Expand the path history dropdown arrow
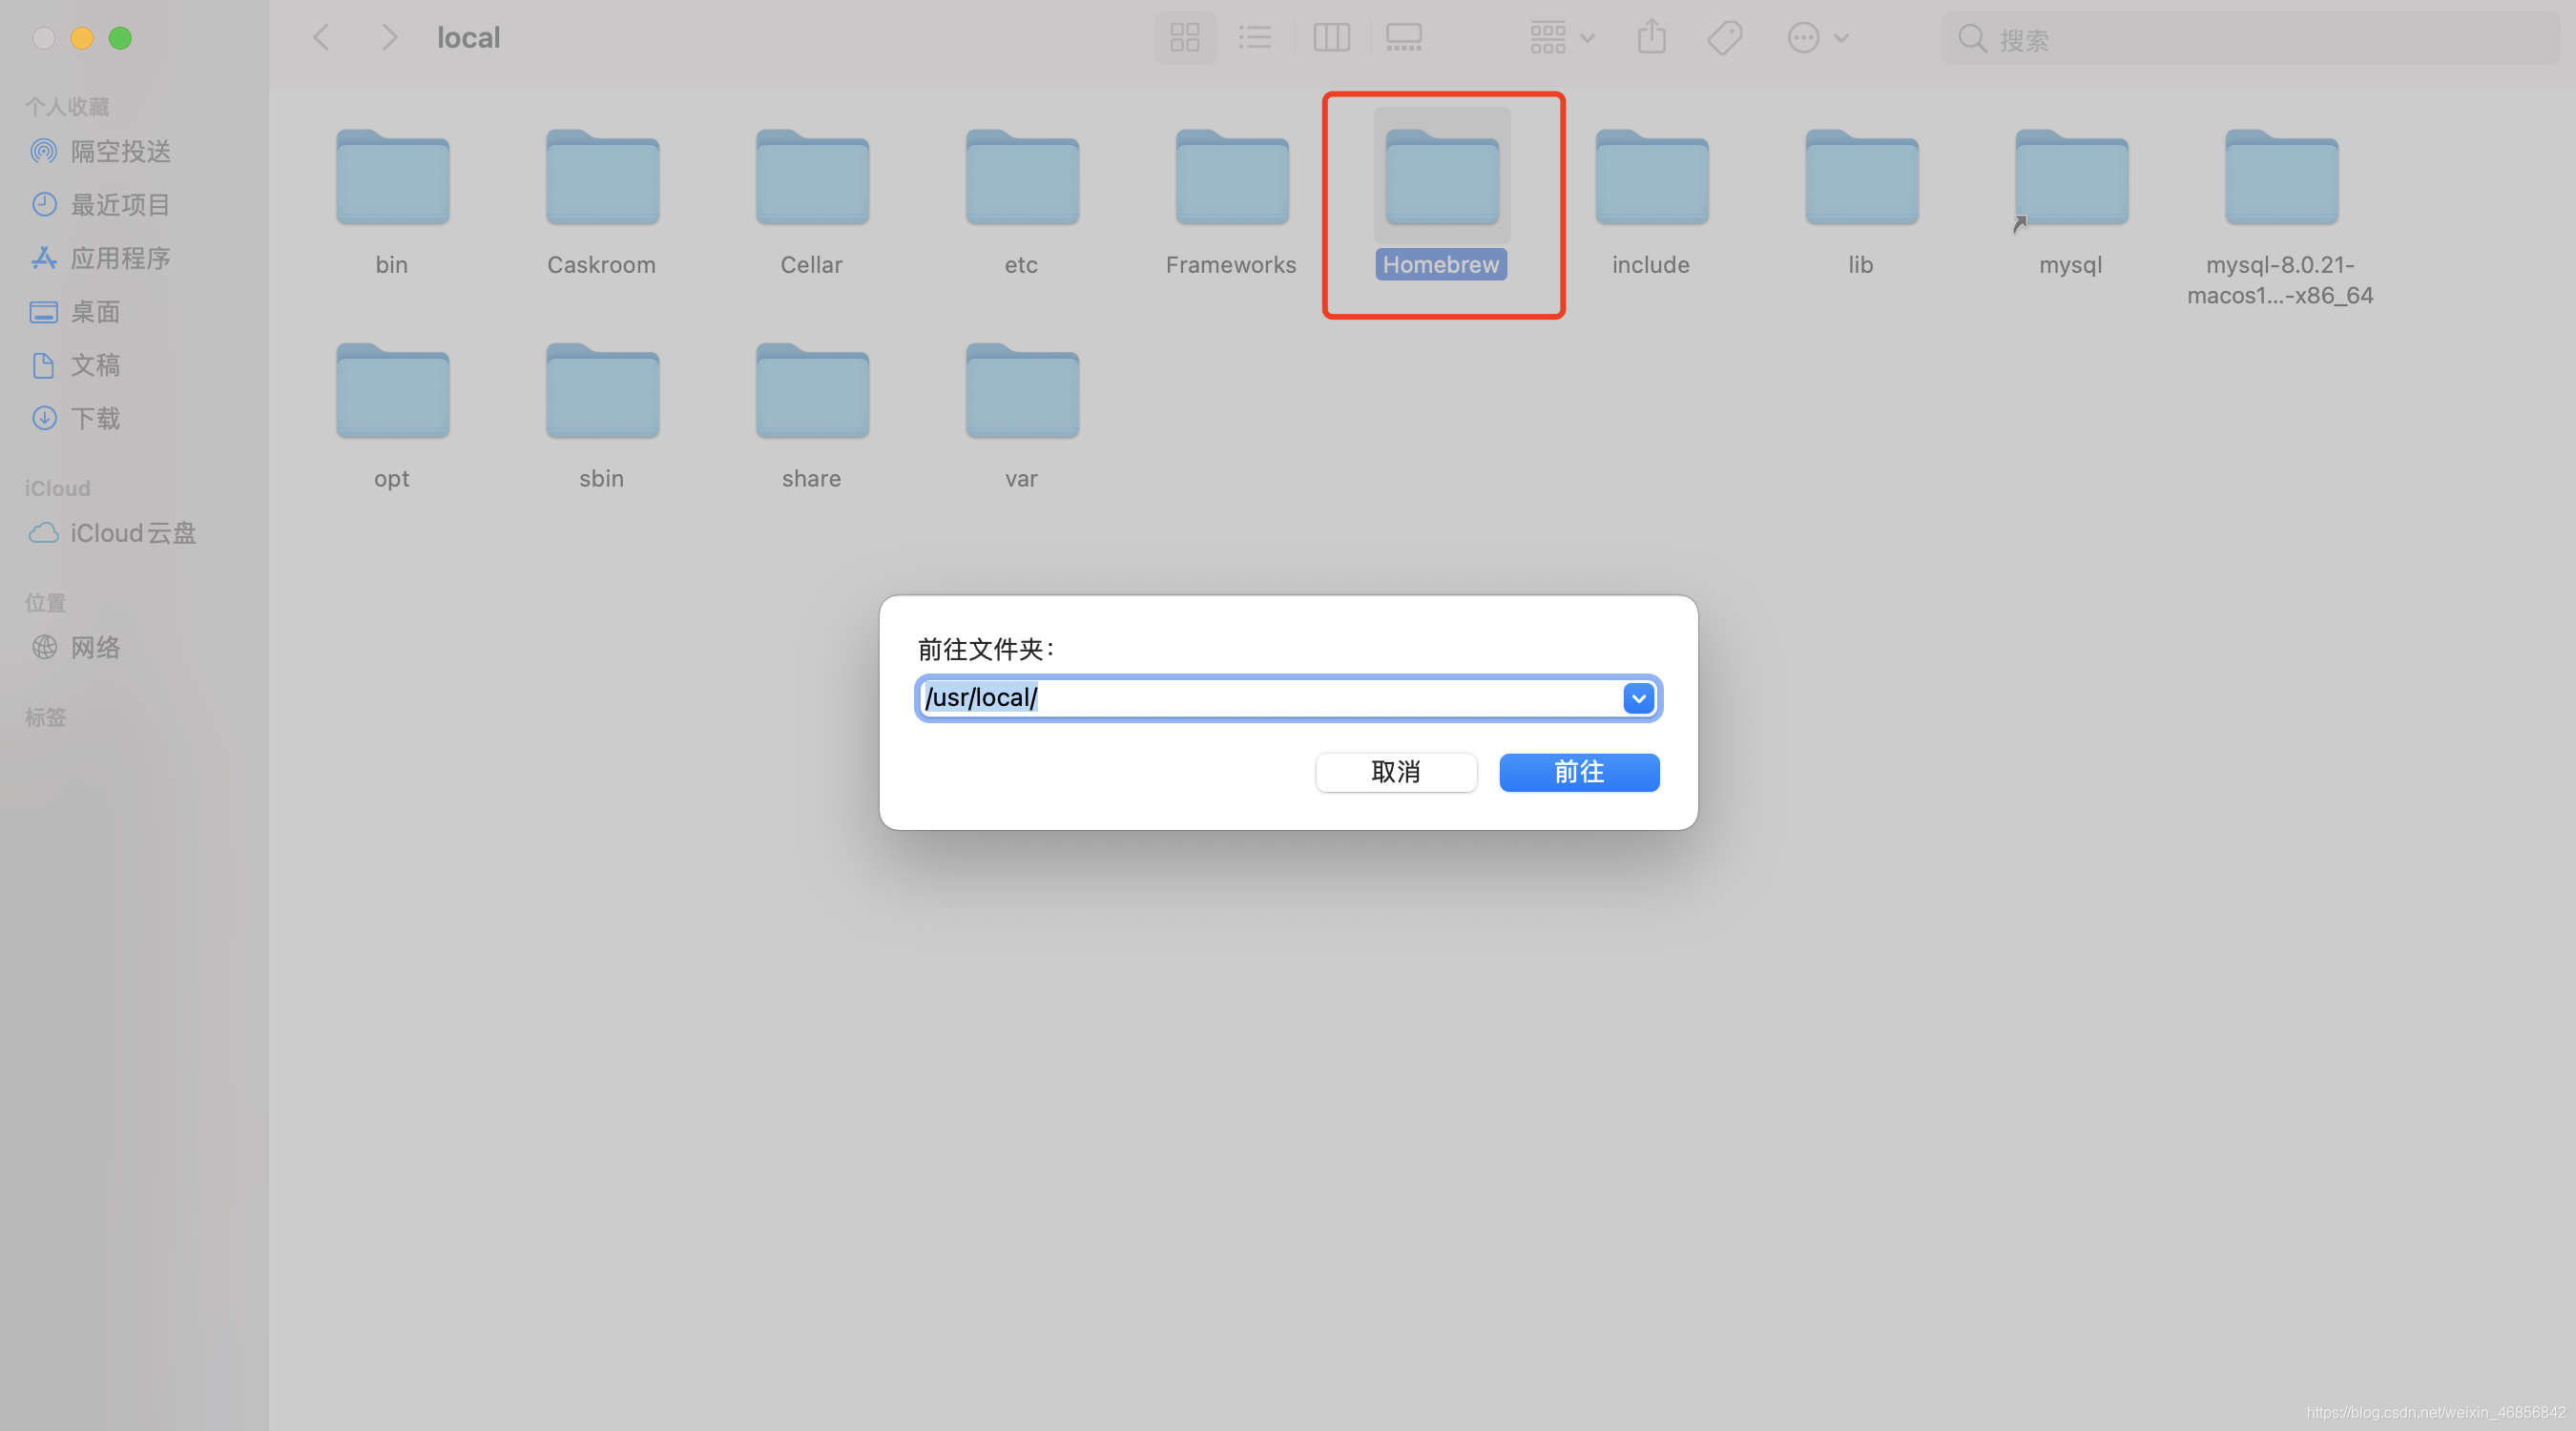Viewport: 2576px width, 1431px height. click(1637, 698)
